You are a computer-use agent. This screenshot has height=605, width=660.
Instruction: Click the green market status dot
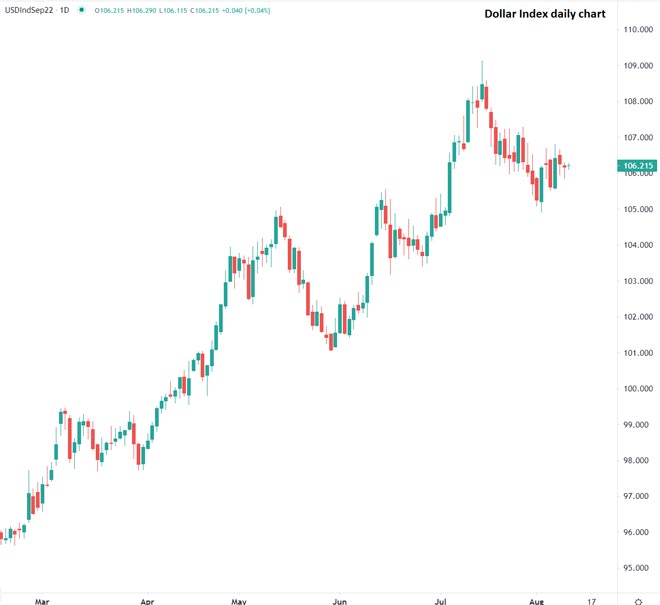79,11
